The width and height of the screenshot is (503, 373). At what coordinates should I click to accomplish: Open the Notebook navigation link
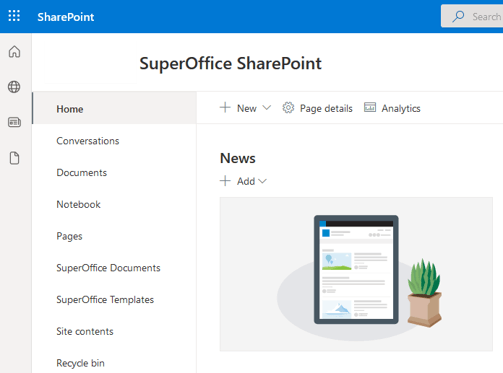[x=78, y=204]
